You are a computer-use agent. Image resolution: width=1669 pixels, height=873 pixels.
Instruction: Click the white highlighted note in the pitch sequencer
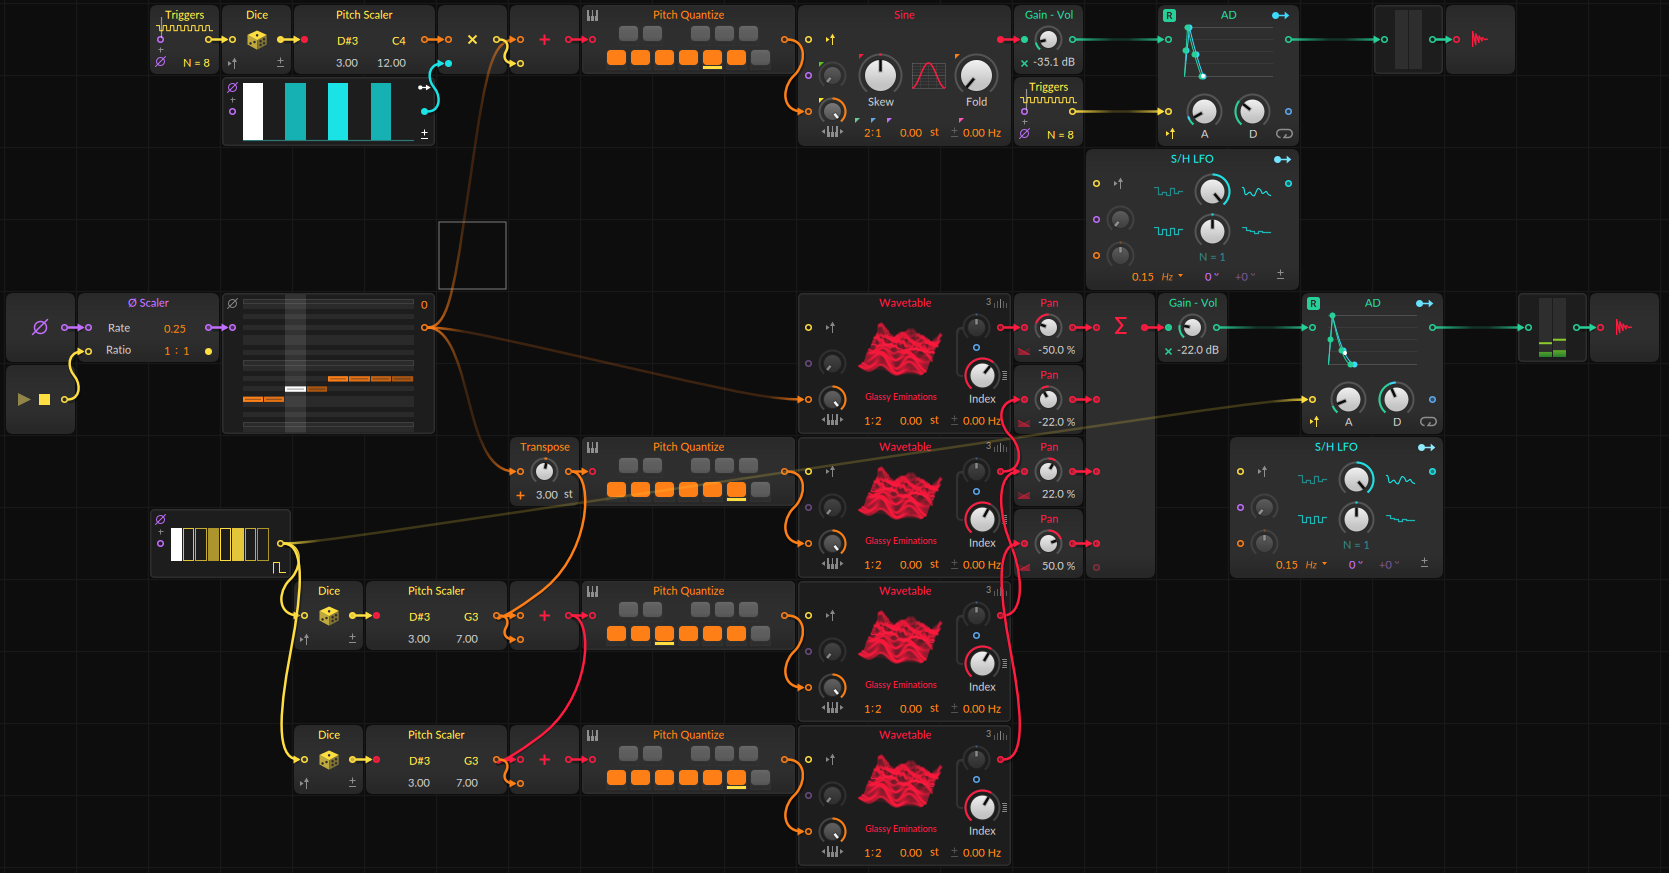pyautogui.click(x=295, y=388)
